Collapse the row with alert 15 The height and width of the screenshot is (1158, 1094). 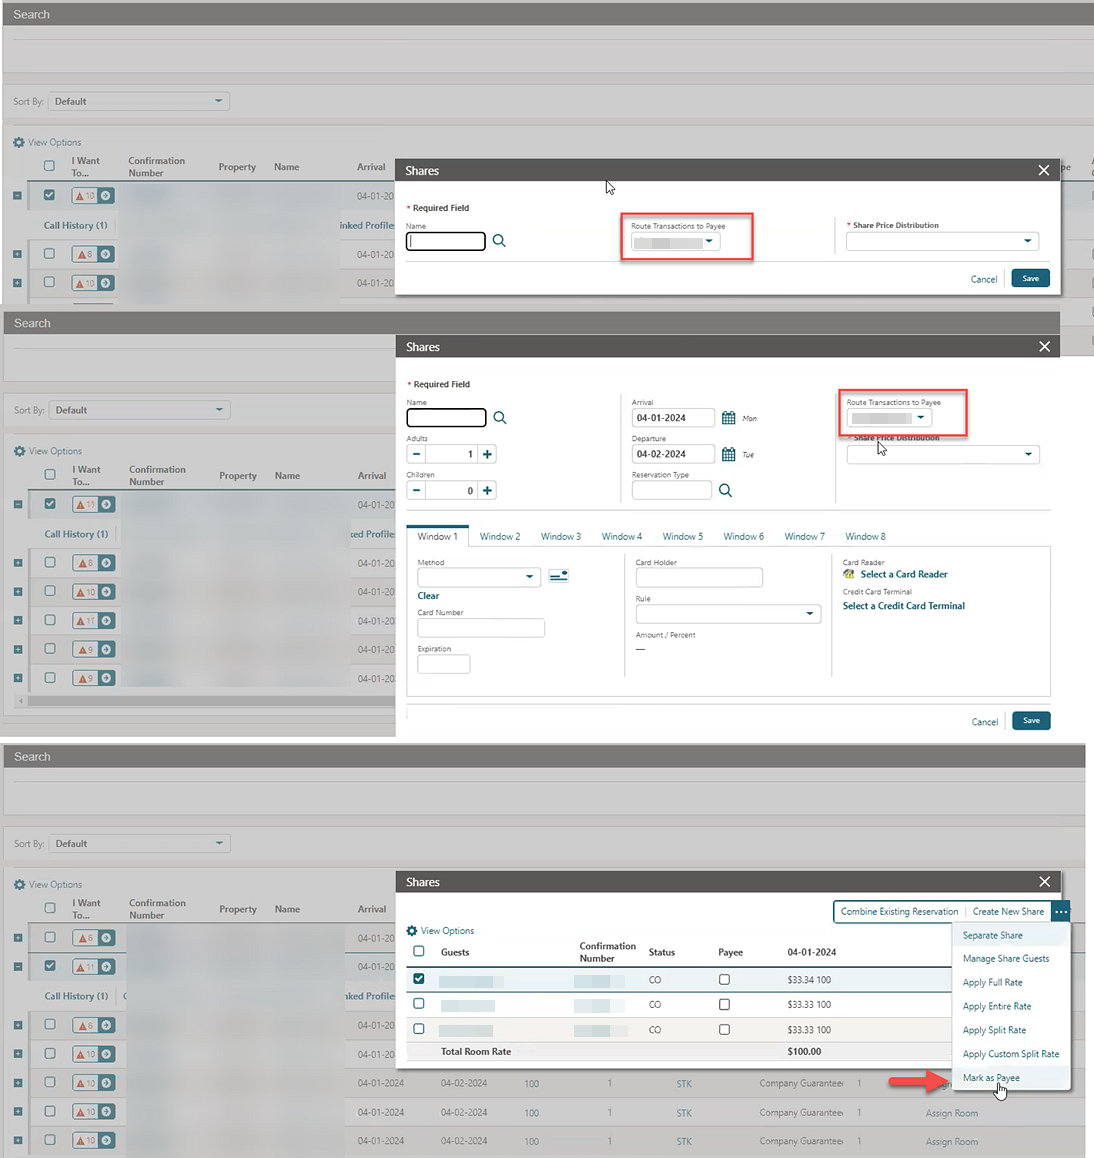pos(18,504)
